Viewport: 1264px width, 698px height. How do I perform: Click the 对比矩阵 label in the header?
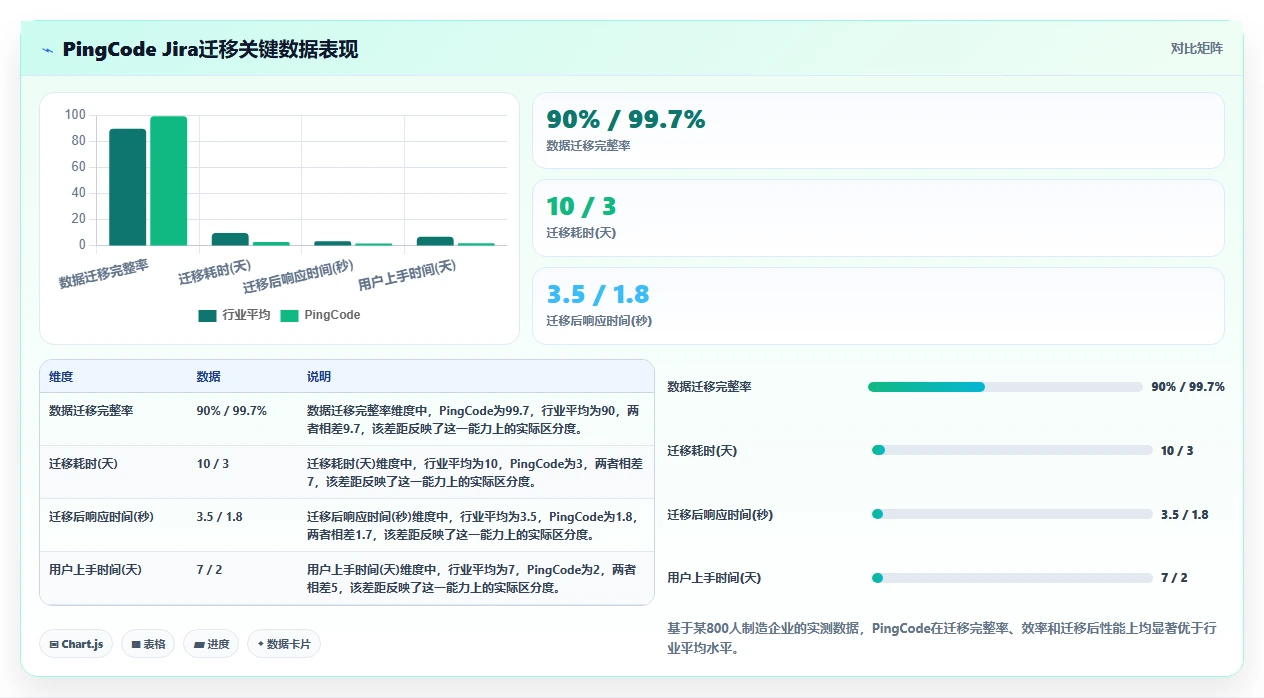coord(1196,48)
